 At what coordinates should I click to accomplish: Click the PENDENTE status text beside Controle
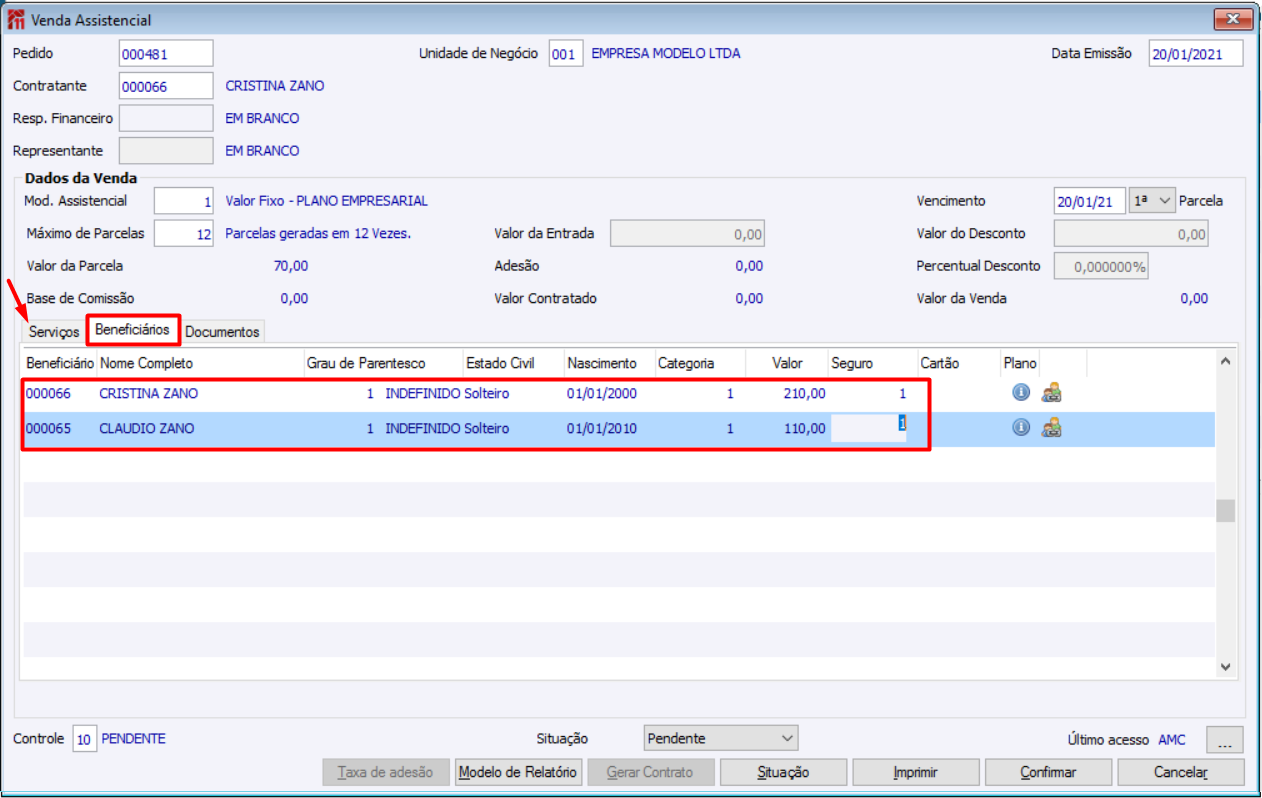(x=134, y=739)
